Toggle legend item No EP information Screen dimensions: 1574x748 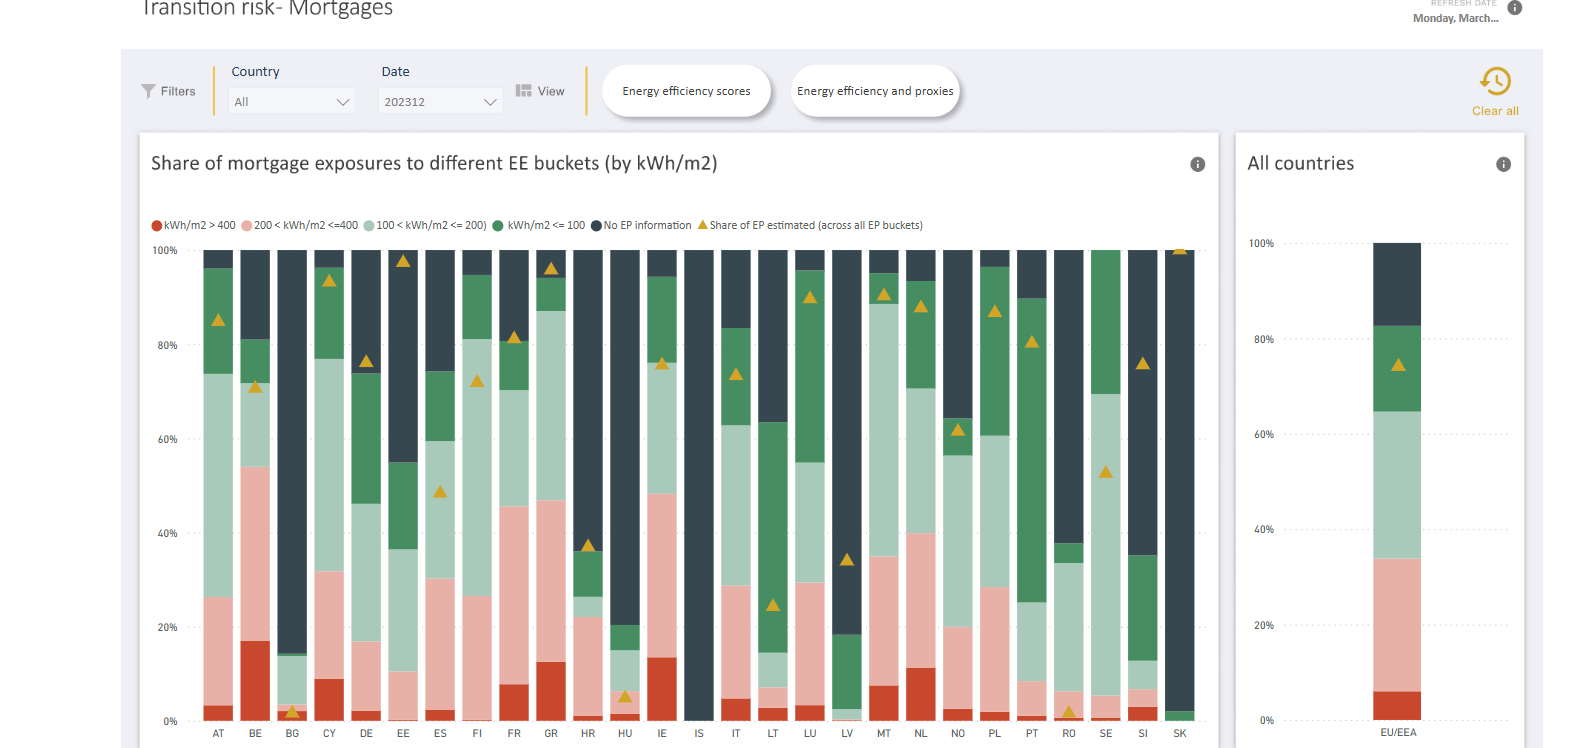tap(641, 225)
